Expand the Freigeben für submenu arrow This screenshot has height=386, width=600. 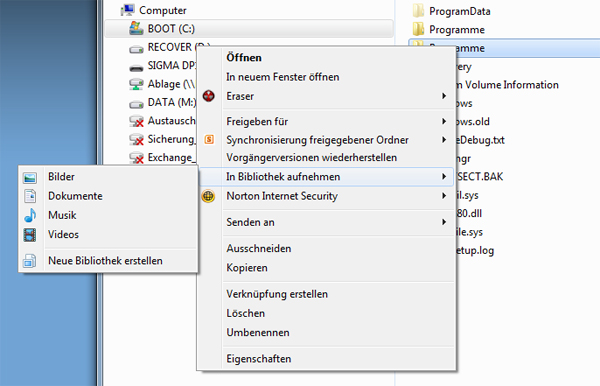pyautogui.click(x=444, y=121)
